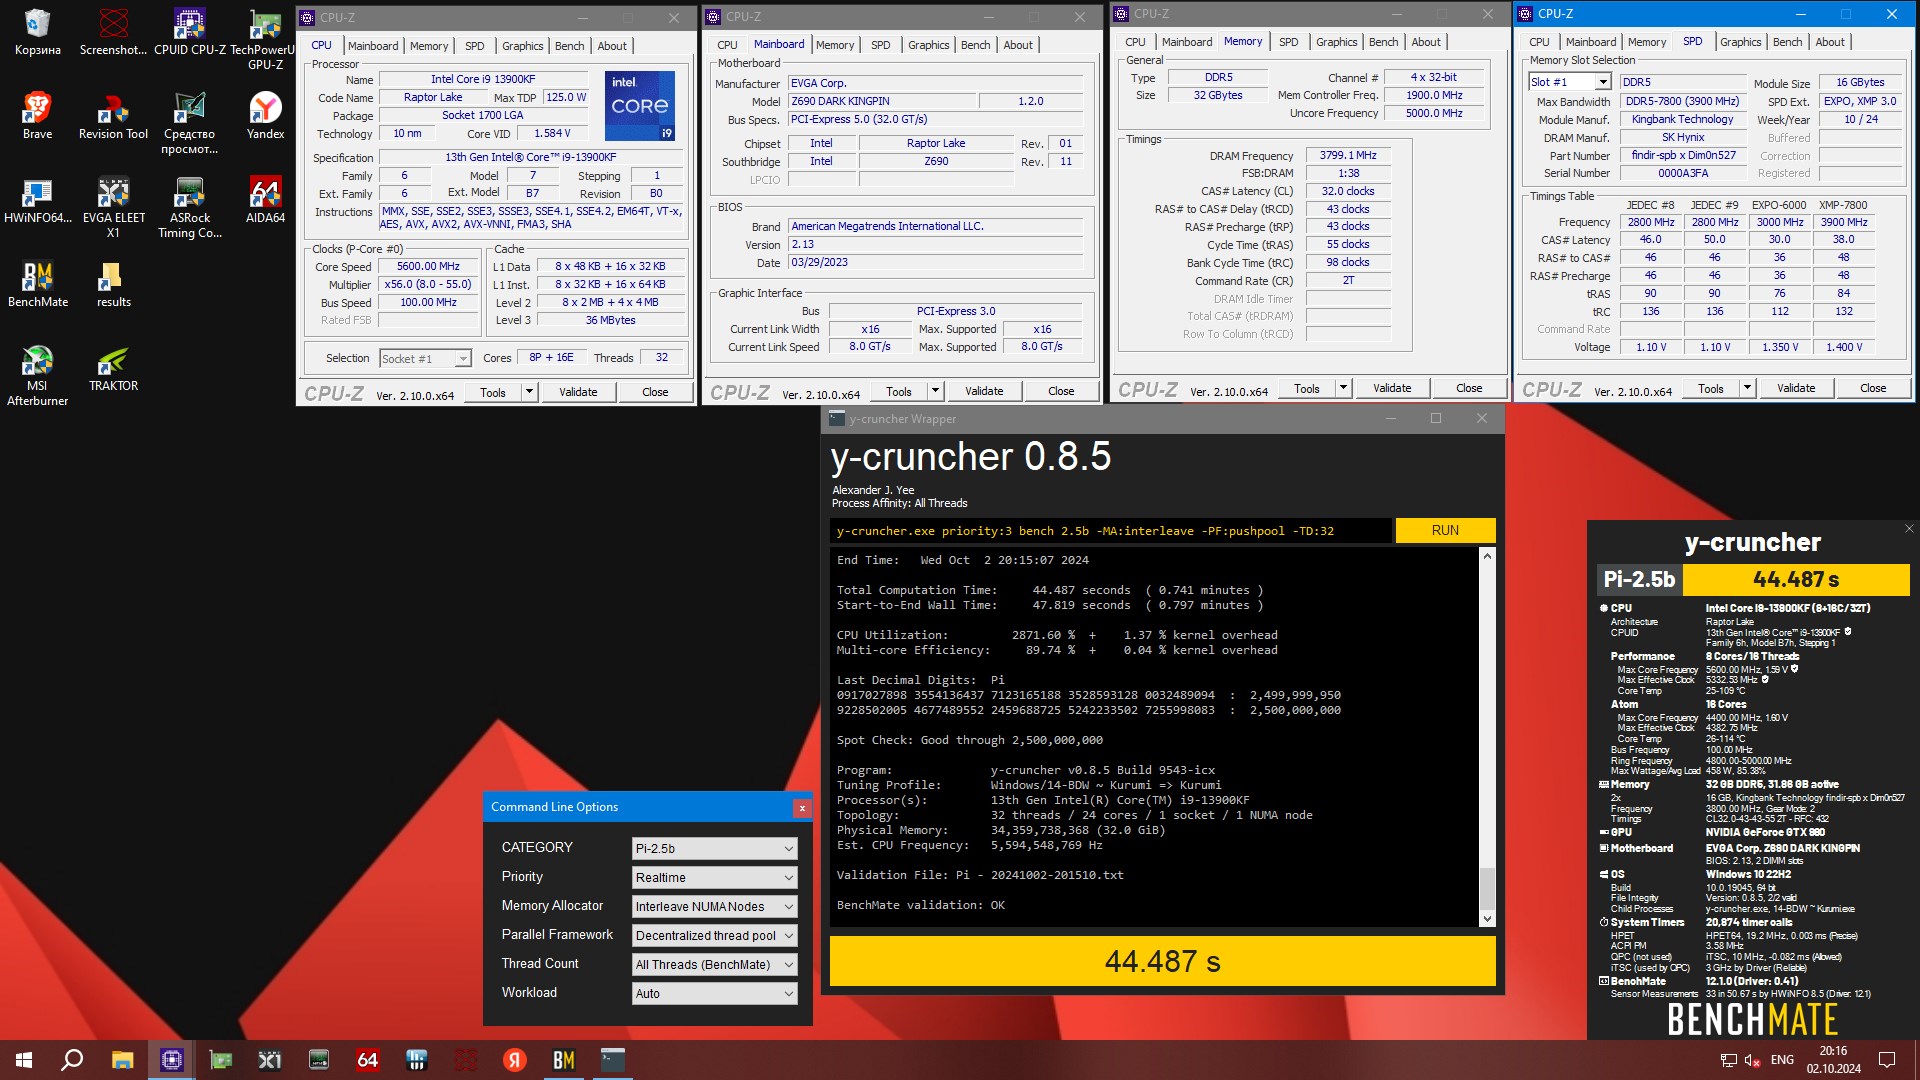This screenshot has height=1080, width=1920.
Task: Switch to BenchMate taskbar icon
Action: coord(563,1060)
